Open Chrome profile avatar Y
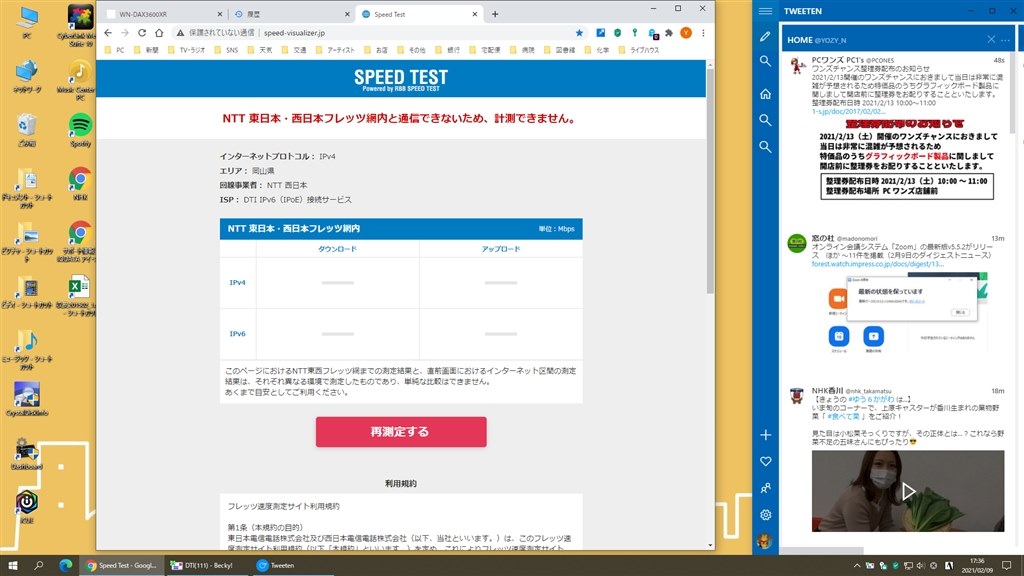This screenshot has width=1024, height=576. pos(686,33)
